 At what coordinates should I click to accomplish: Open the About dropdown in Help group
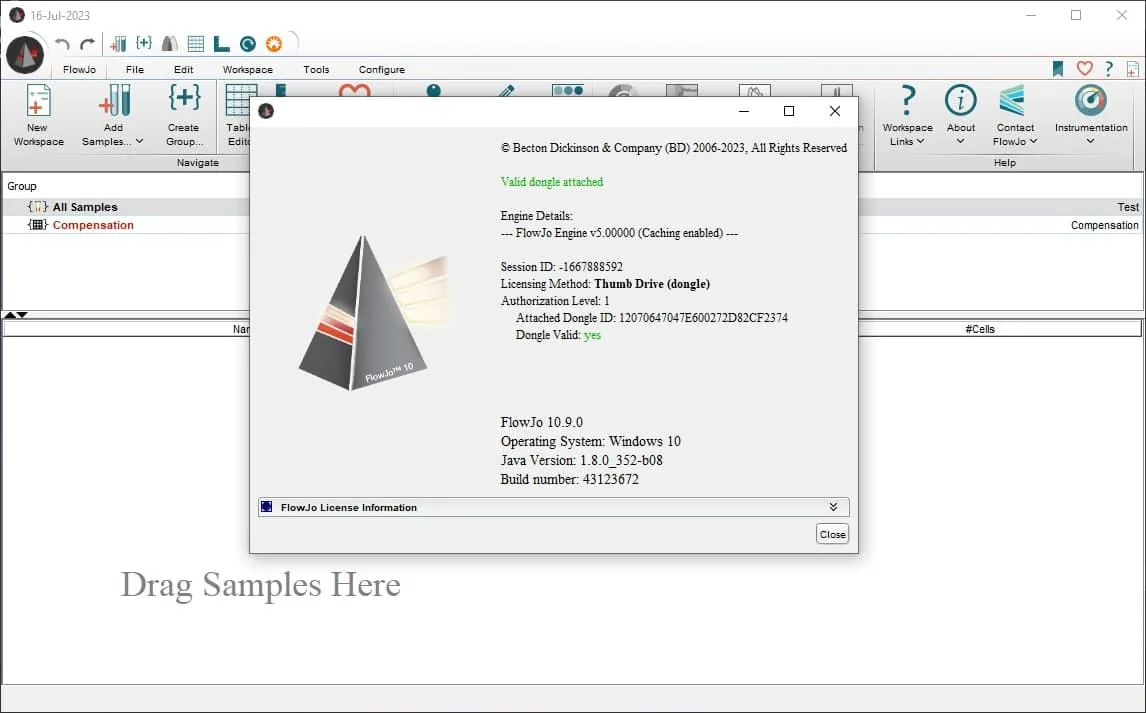[x=960, y=115]
